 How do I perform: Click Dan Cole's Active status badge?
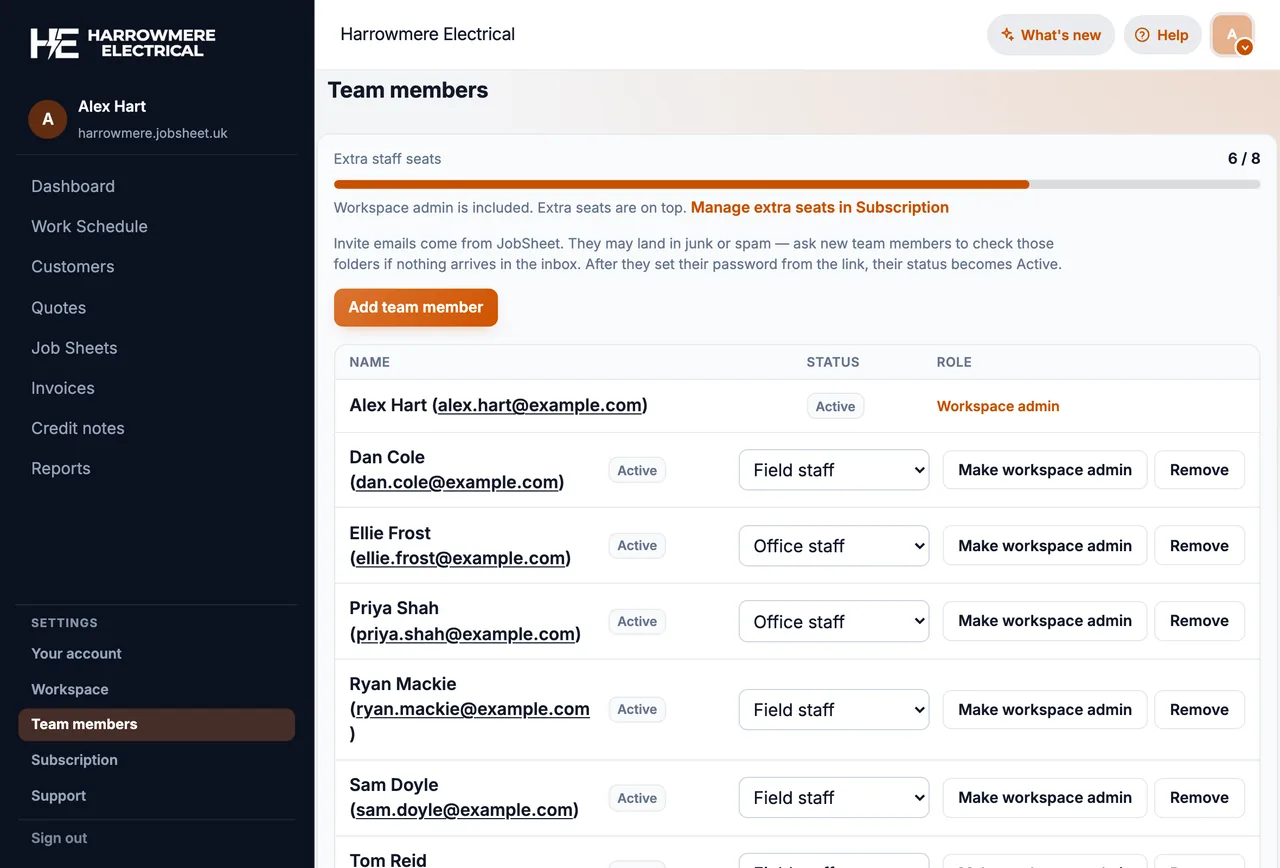[x=637, y=470]
